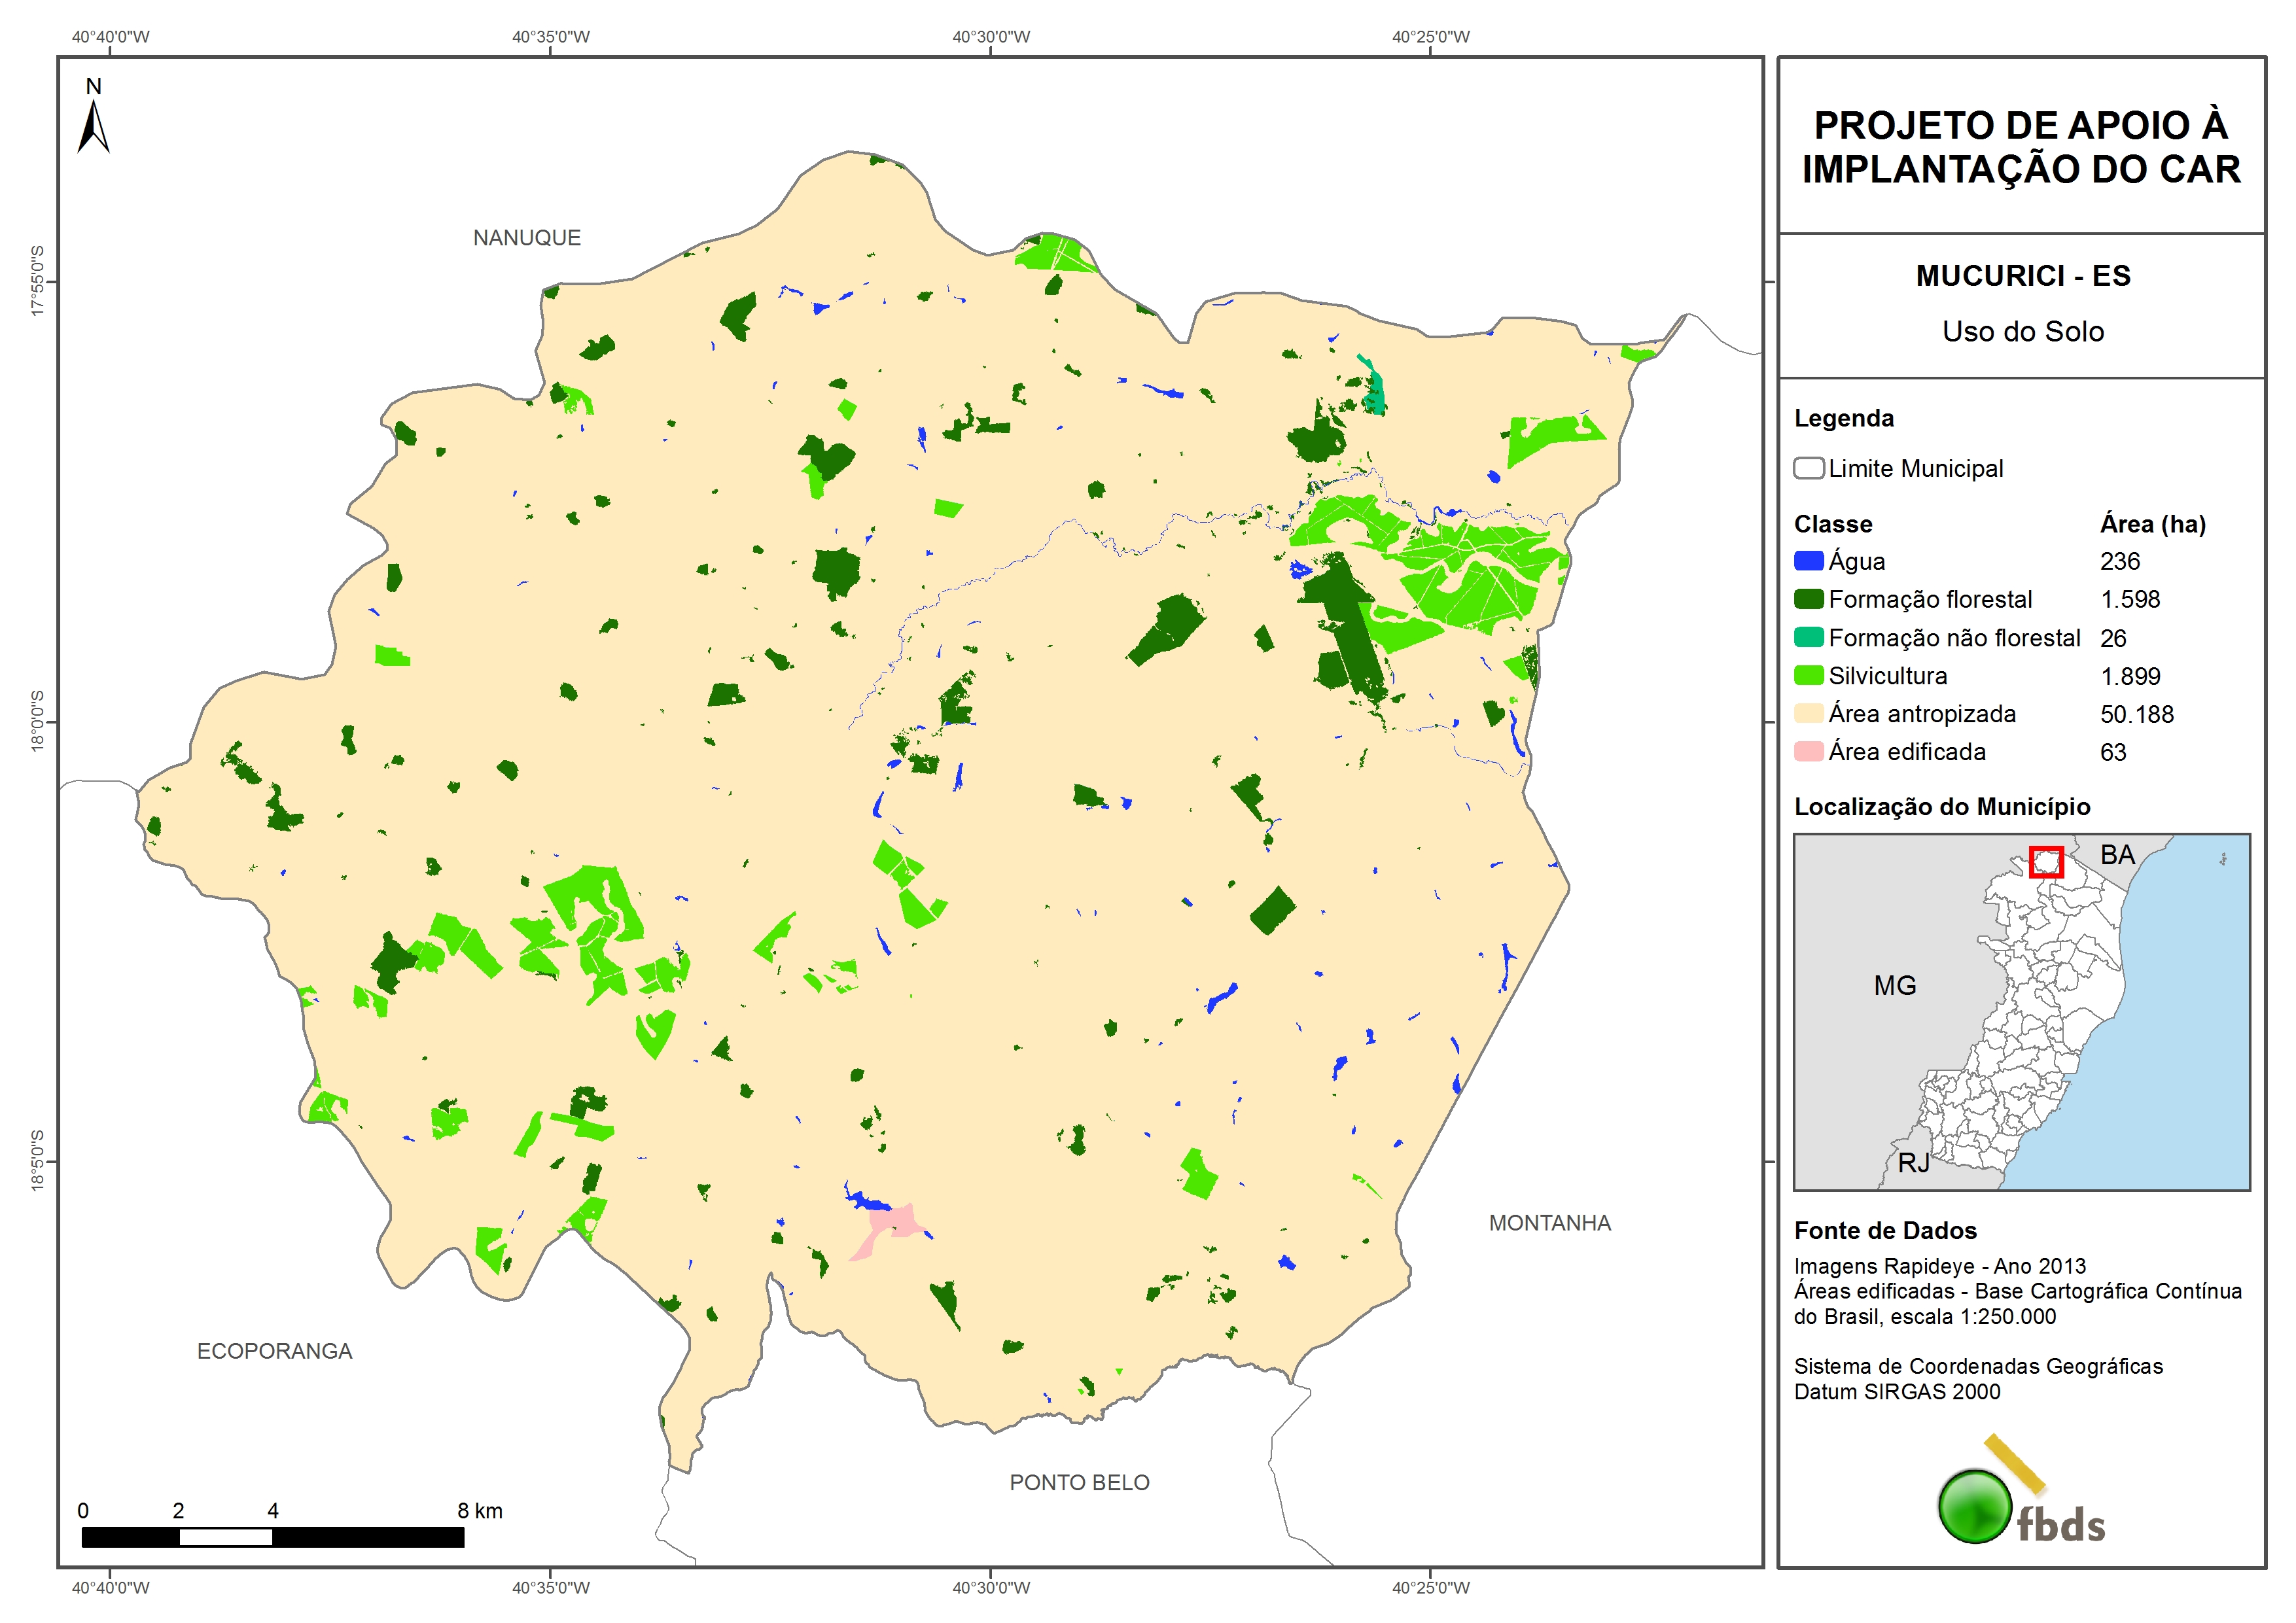The width and height of the screenshot is (2296, 1623).
Task: Click the Água blue legend swatch
Action: tap(1808, 561)
